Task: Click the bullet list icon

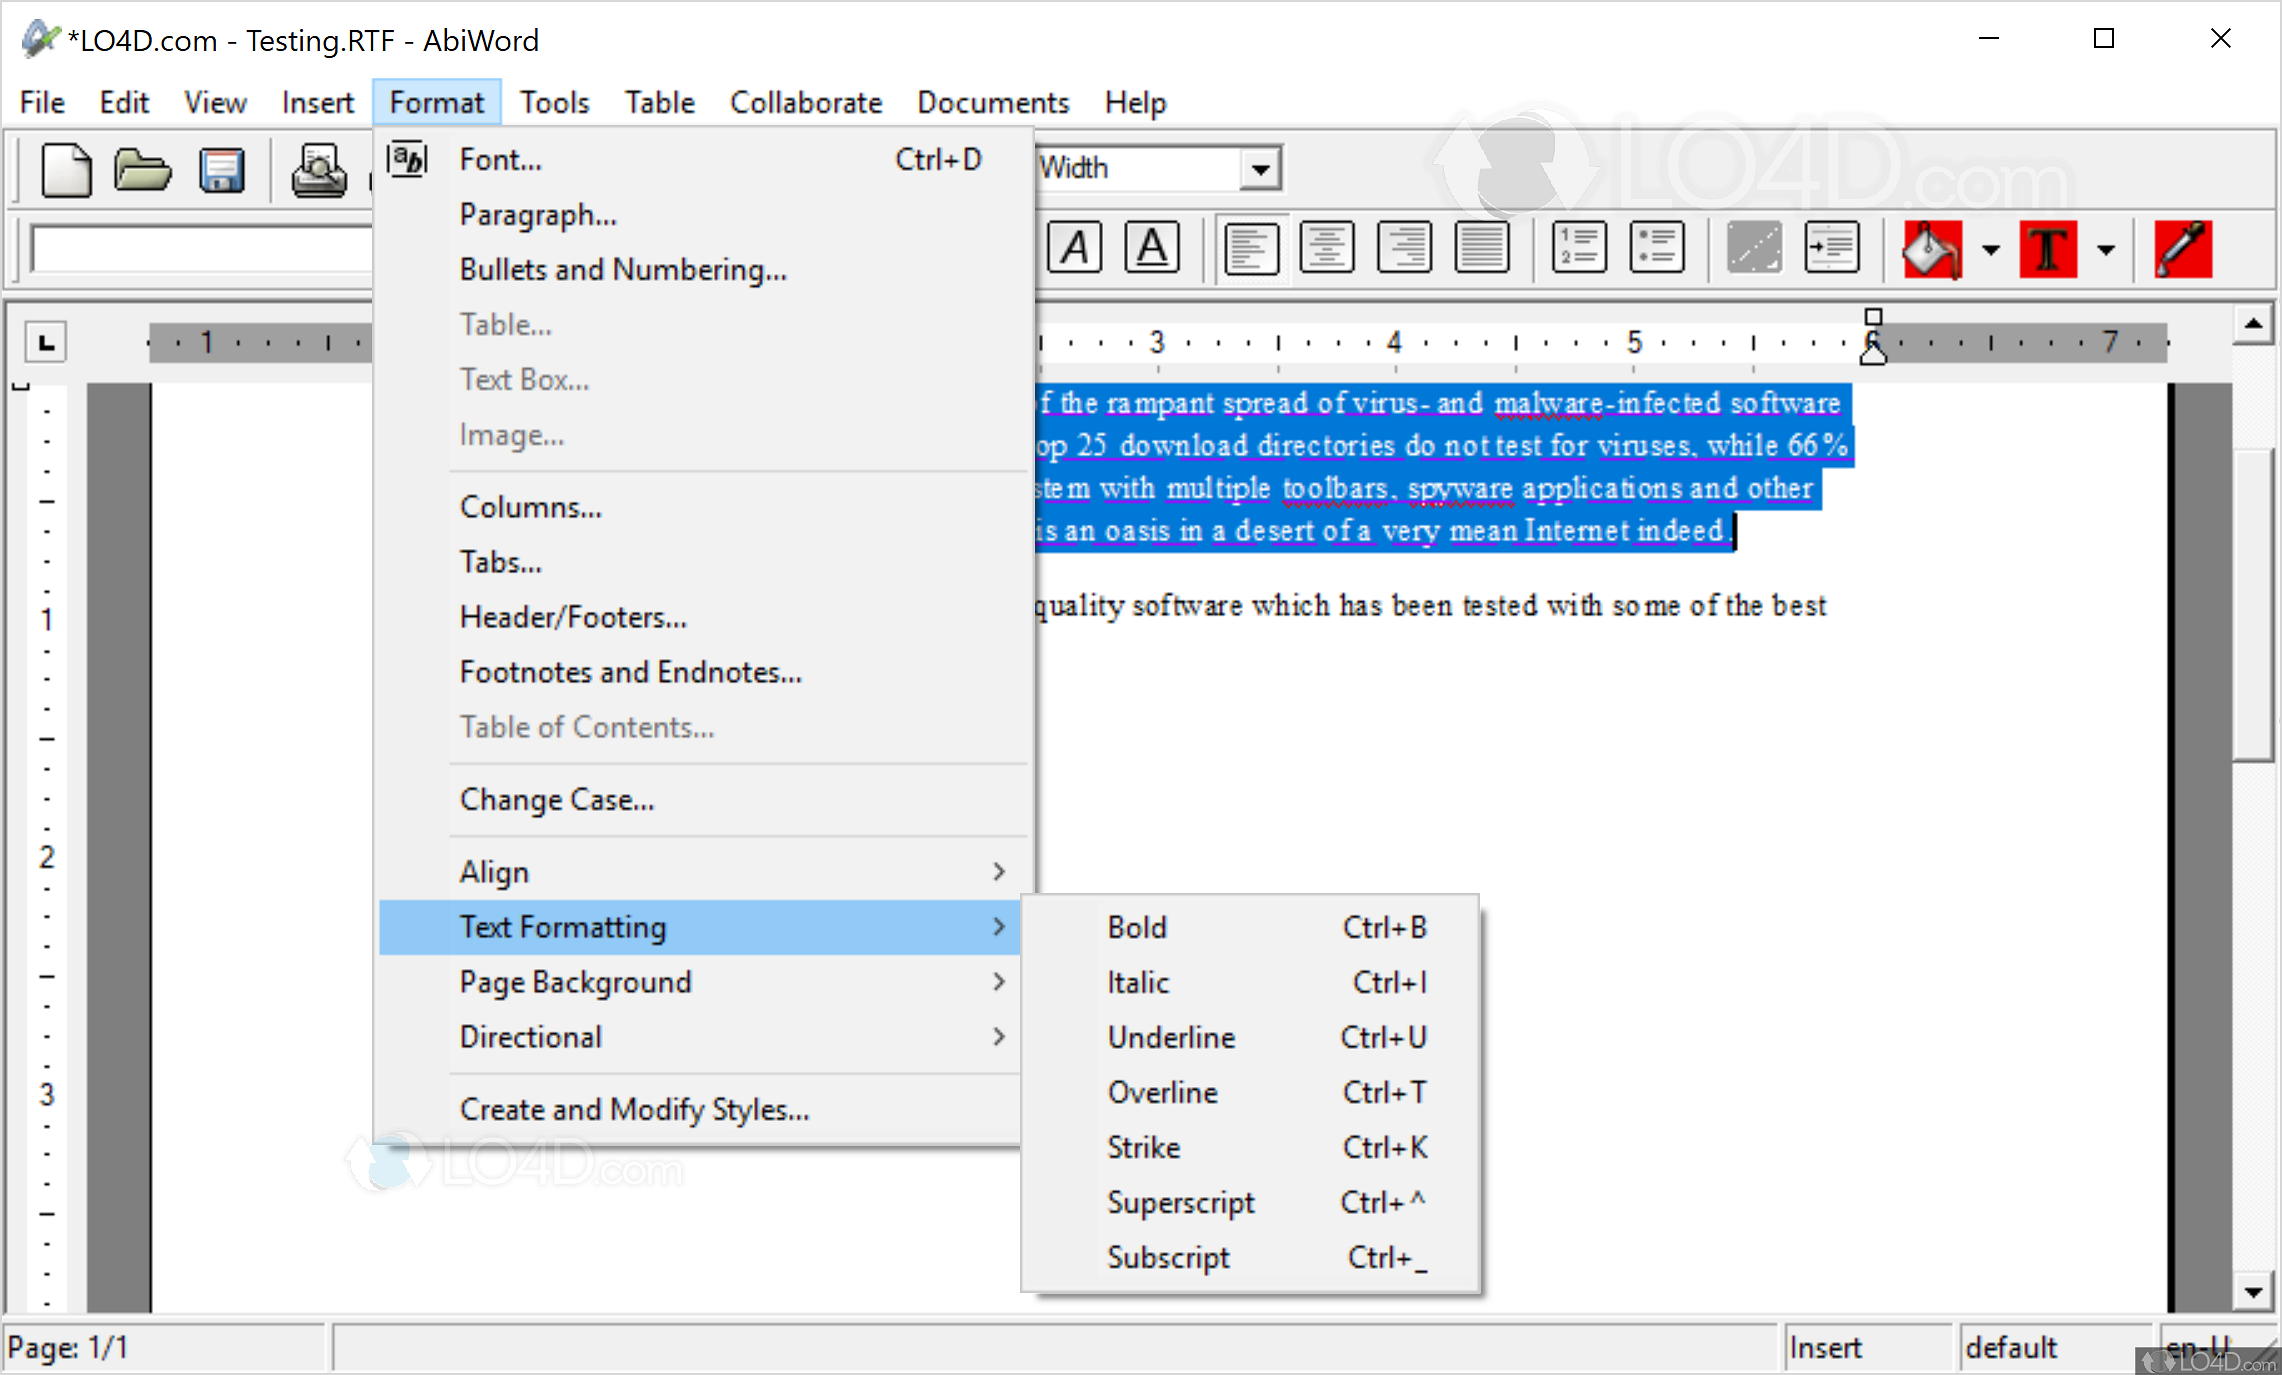Action: coord(1656,247)
